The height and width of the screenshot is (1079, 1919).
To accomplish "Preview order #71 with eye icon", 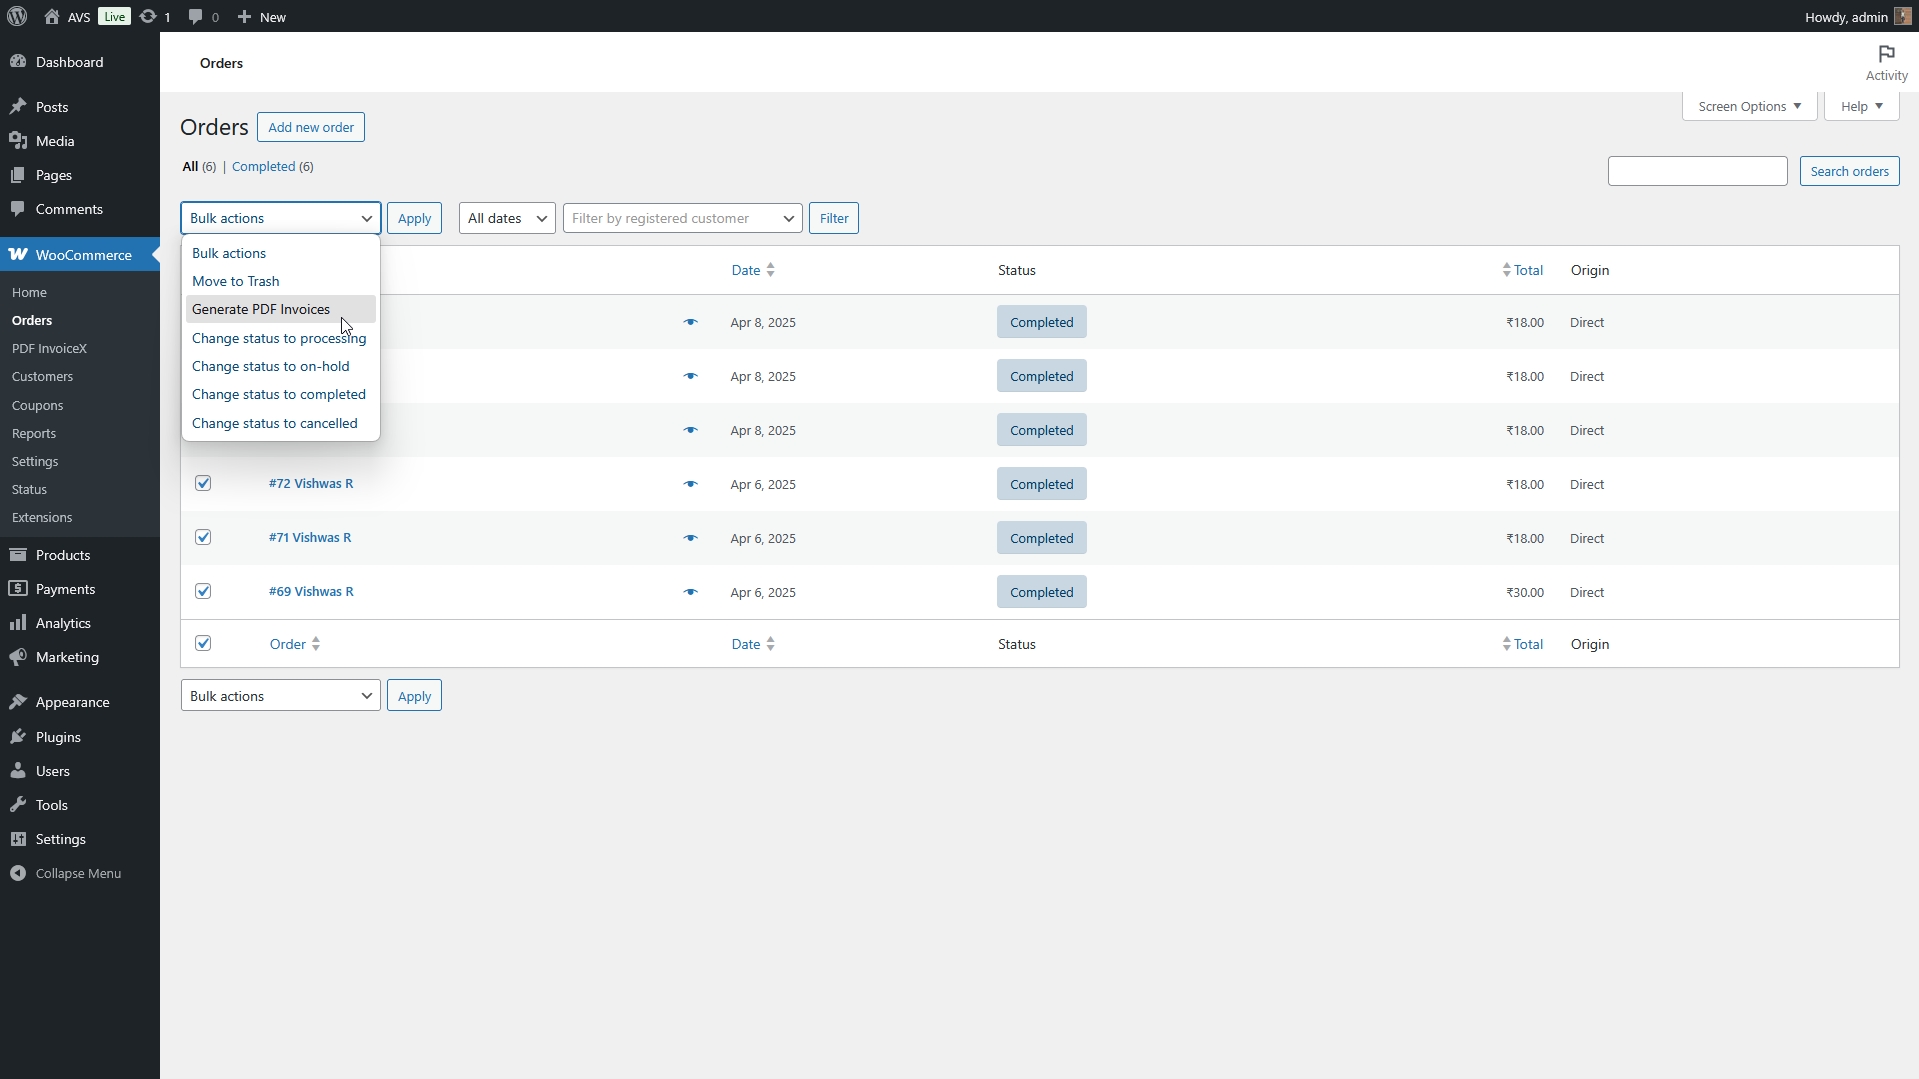I will pos(690,538).
